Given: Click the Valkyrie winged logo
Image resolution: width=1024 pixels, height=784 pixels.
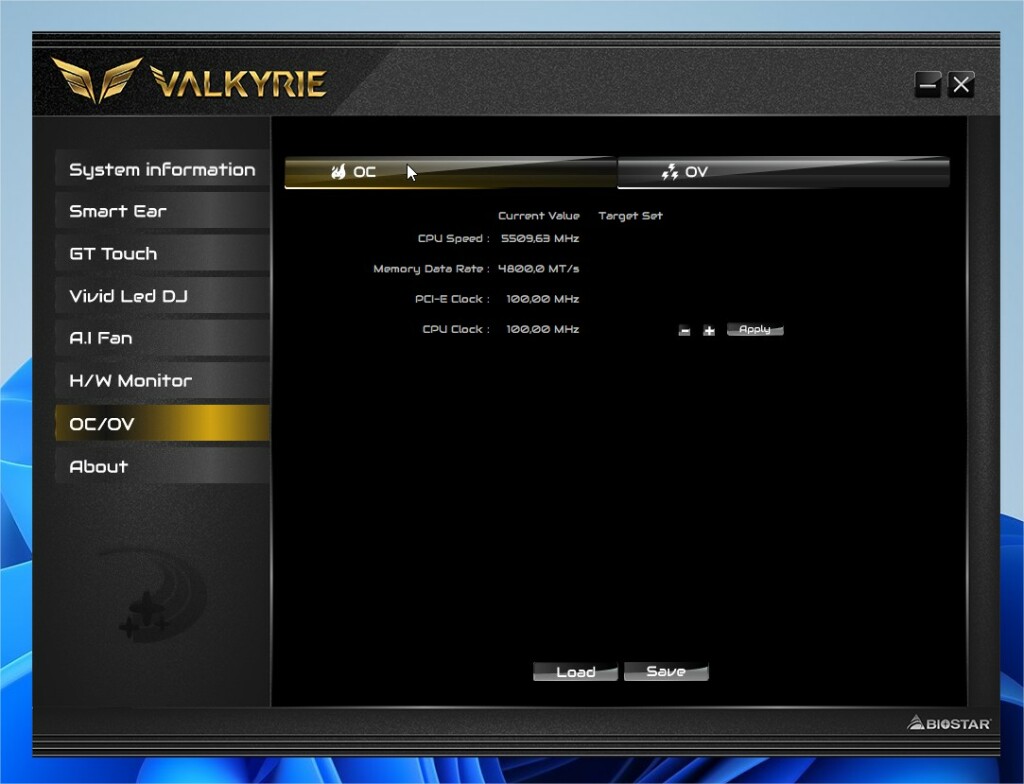Looking at the screenshot, I should click(x=97, y=80).
